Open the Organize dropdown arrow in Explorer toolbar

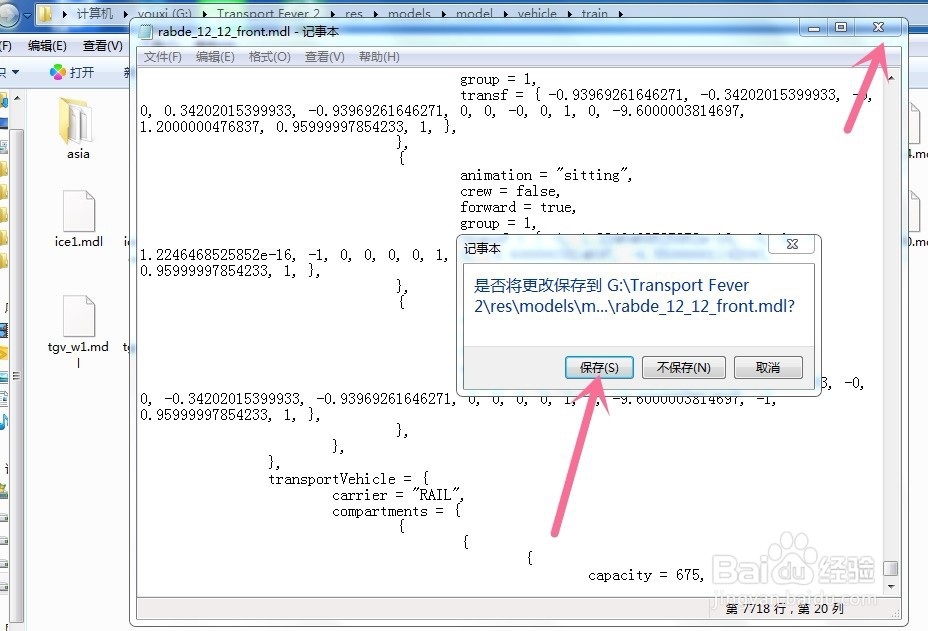pos(15,72)
